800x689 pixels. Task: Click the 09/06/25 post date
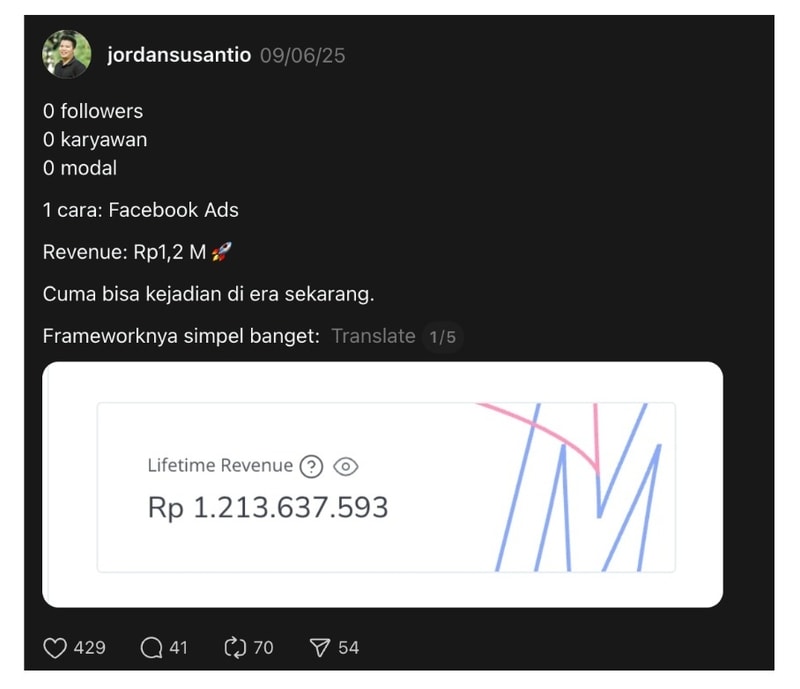302,56
